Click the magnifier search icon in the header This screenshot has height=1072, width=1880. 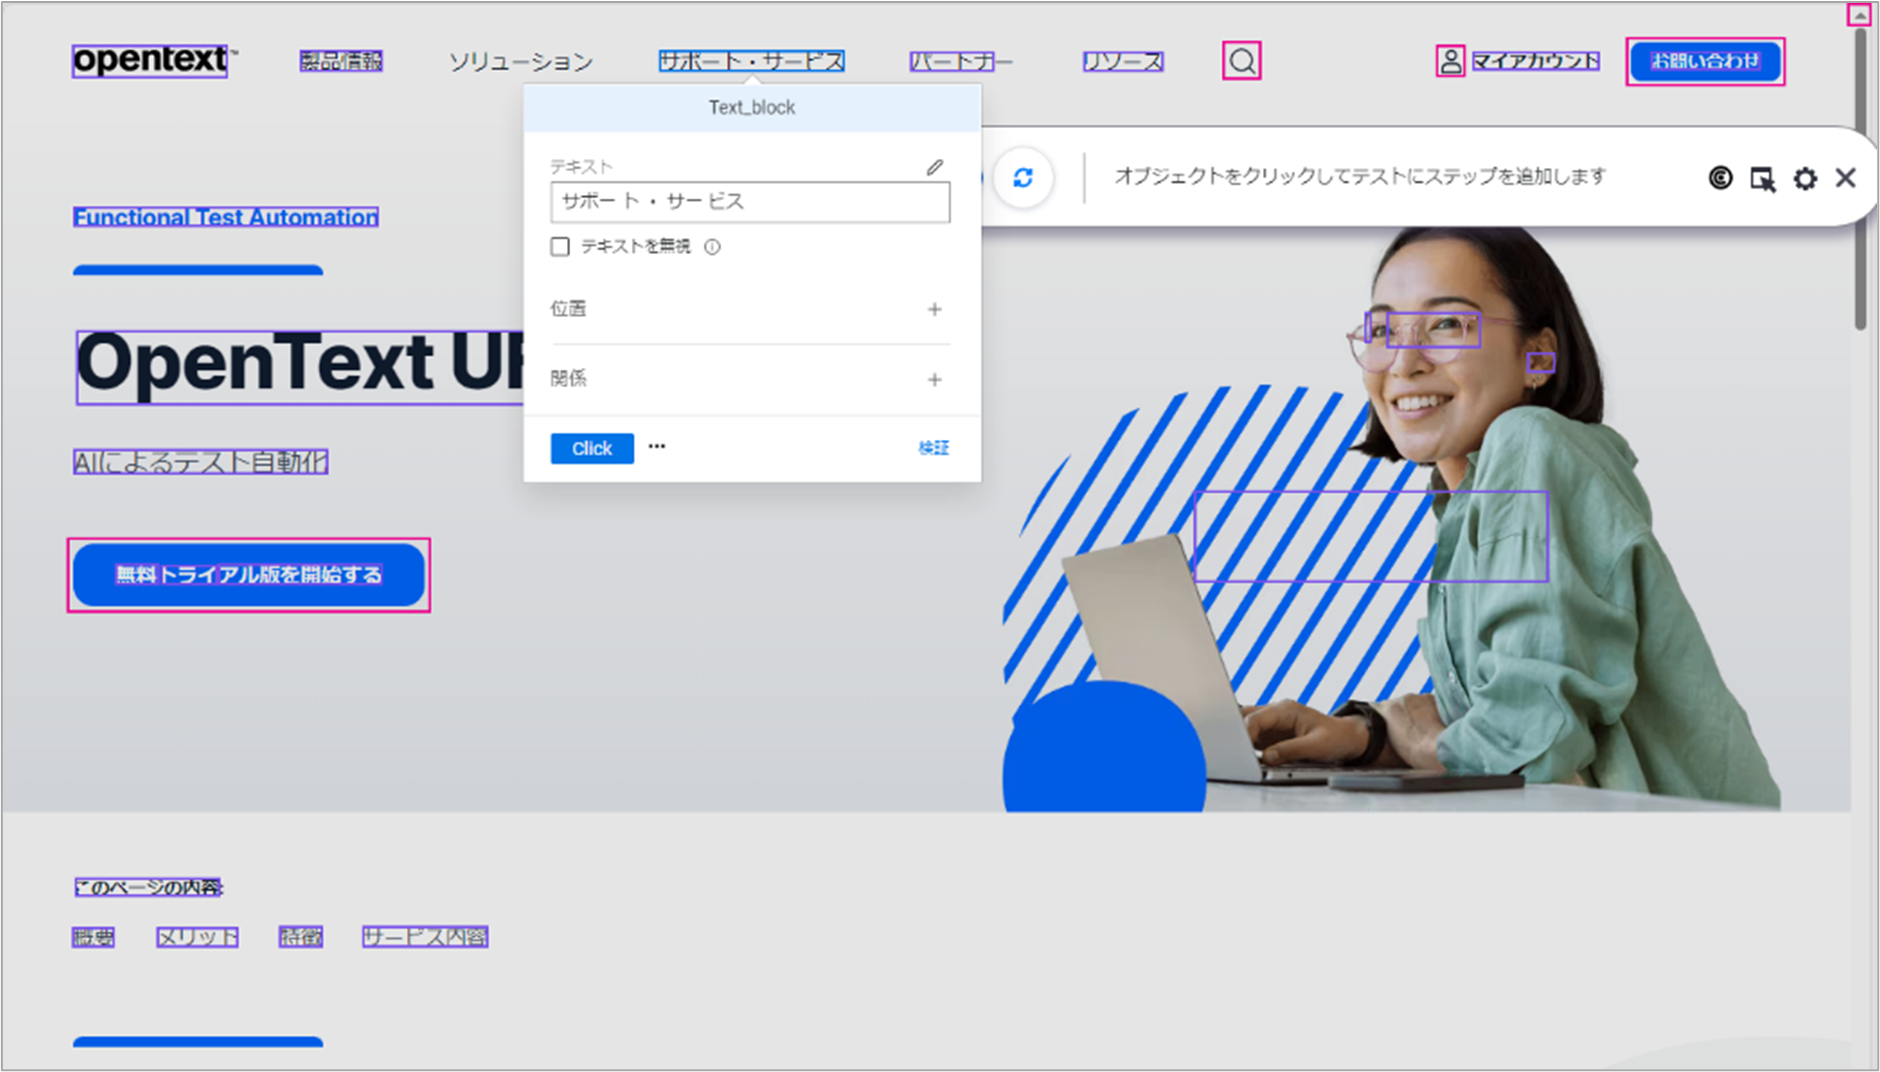coord(1241,61)
